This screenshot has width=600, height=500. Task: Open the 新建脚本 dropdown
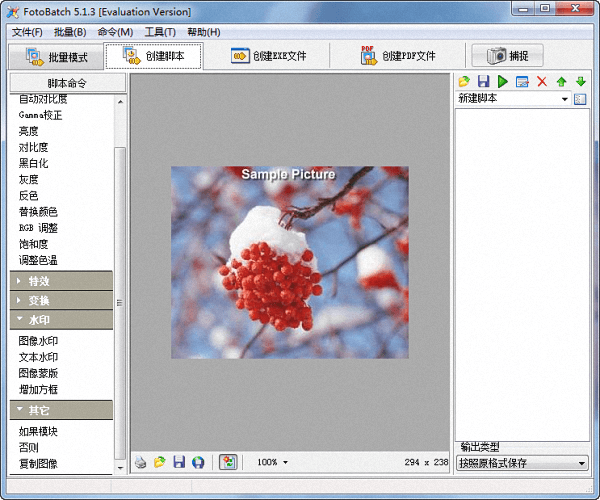(564, 99)
